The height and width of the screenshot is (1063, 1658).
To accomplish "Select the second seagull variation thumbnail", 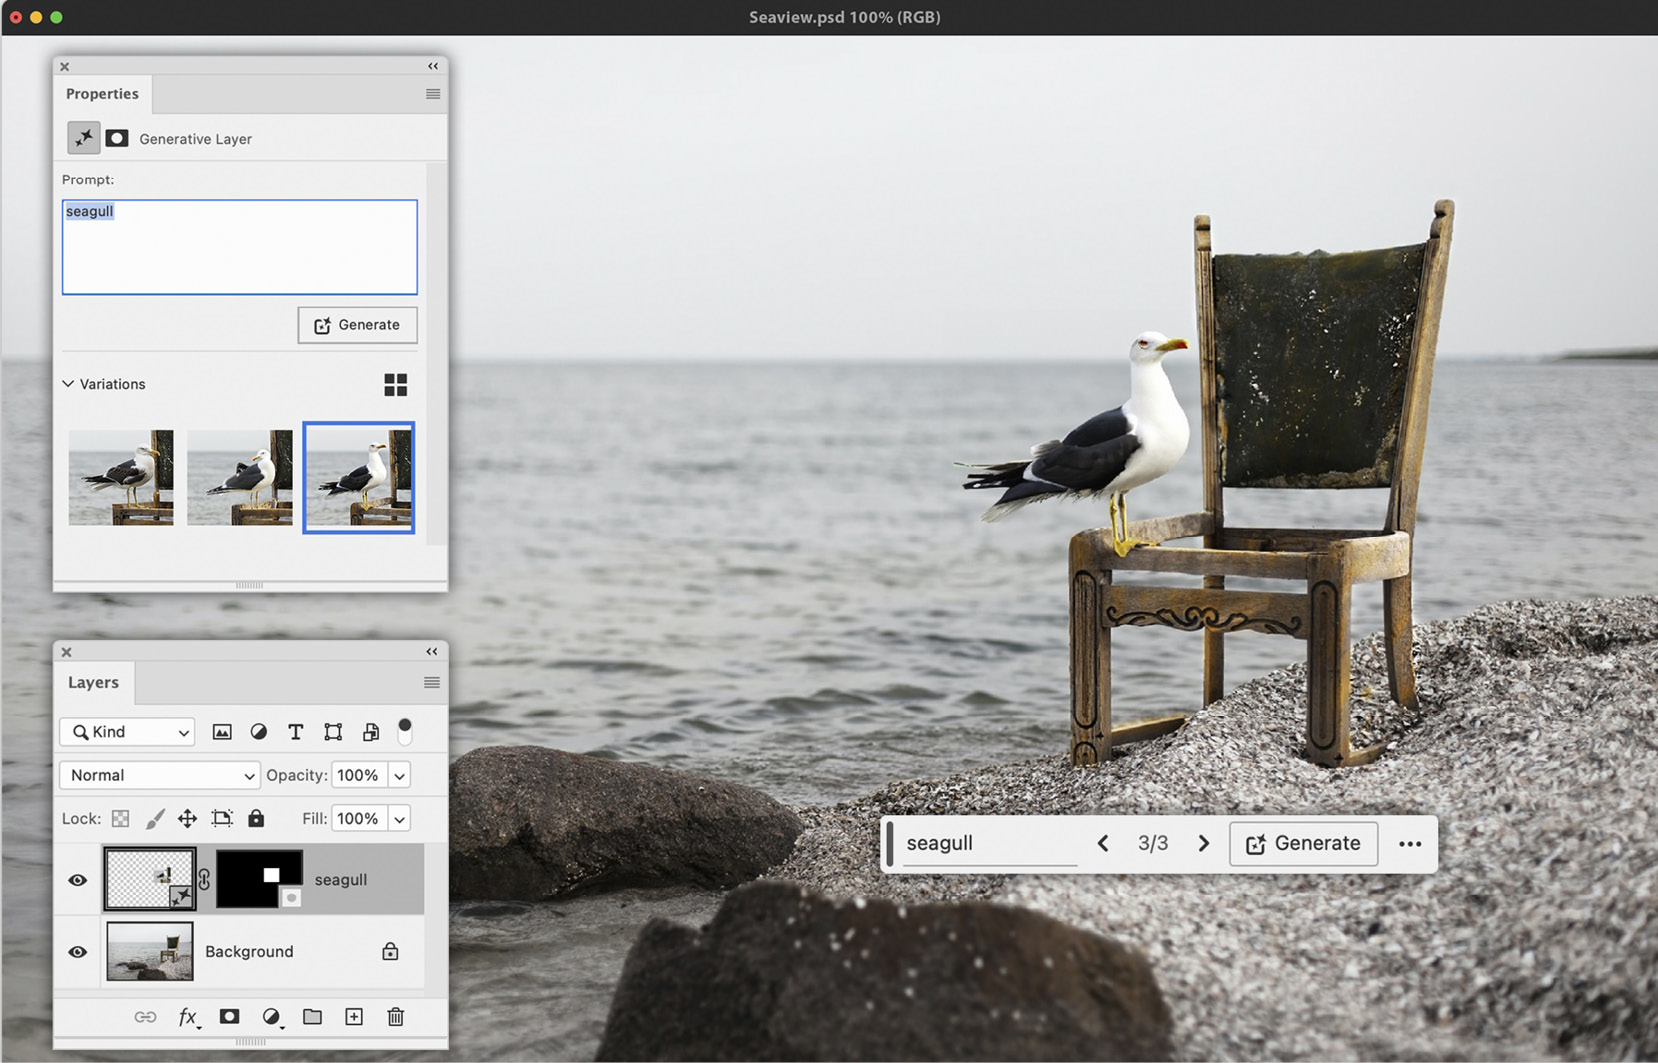I will (240, 478).
